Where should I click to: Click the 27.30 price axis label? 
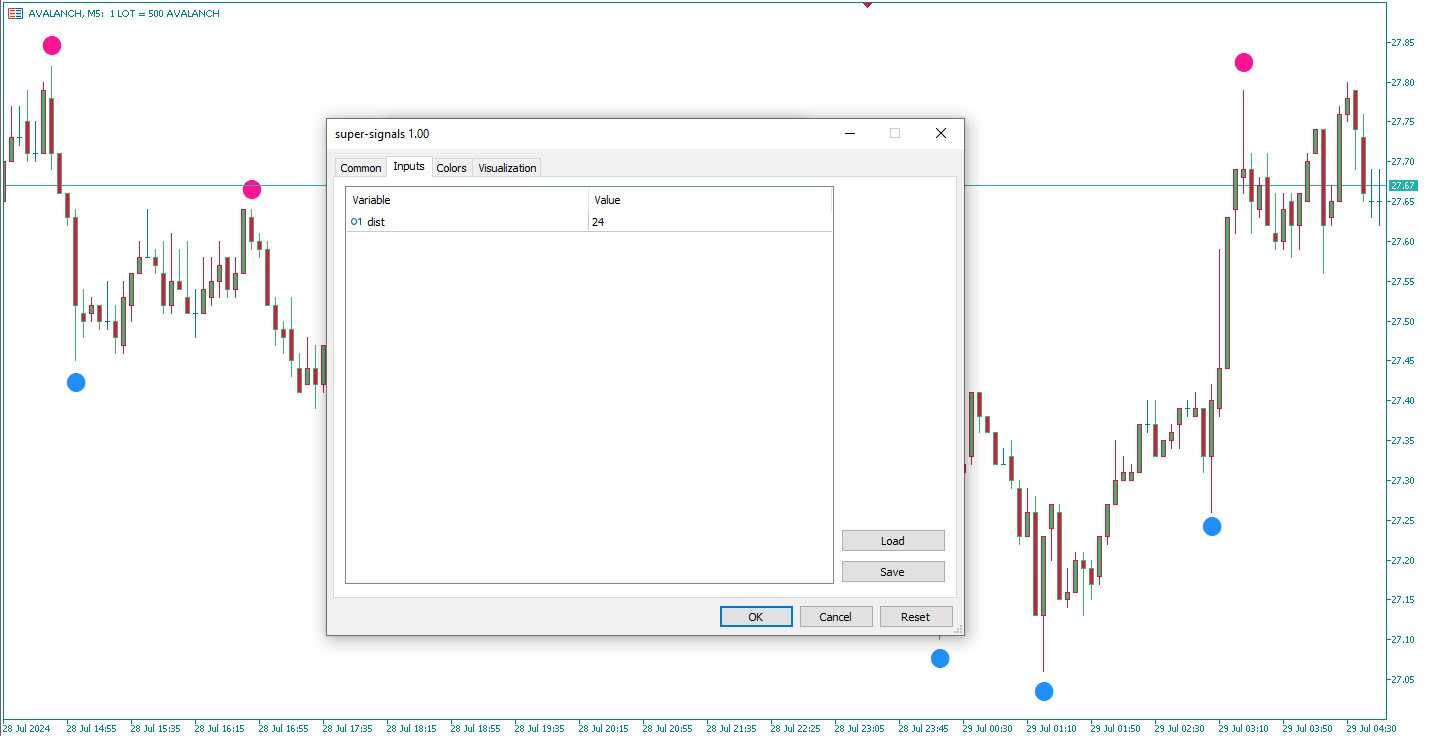tap(1401, 481)
